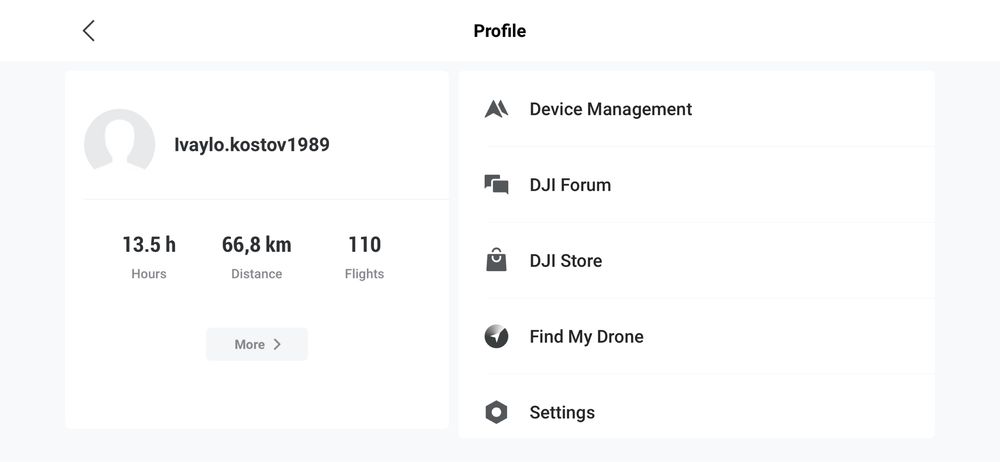Click the DJI Forum chat bubbles icon

pyautogui.click(x=496, y=184)
